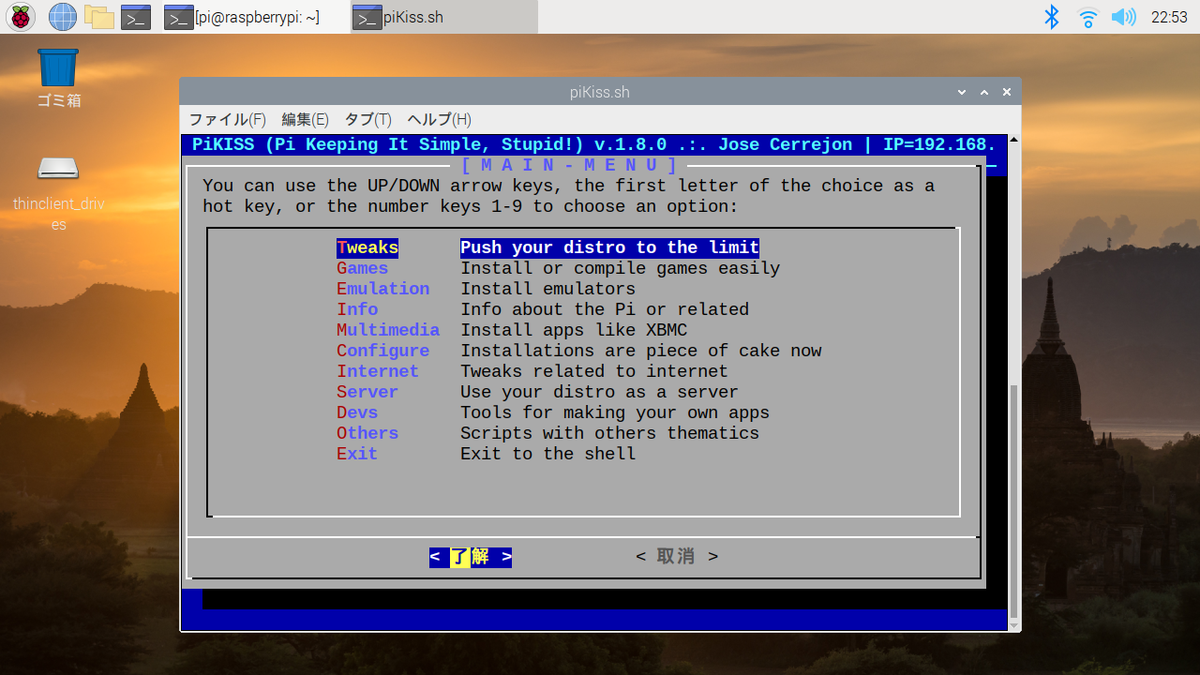Click the piKiss.sh window title bar
The image size is (1200, 675).
tap(600, 92)
